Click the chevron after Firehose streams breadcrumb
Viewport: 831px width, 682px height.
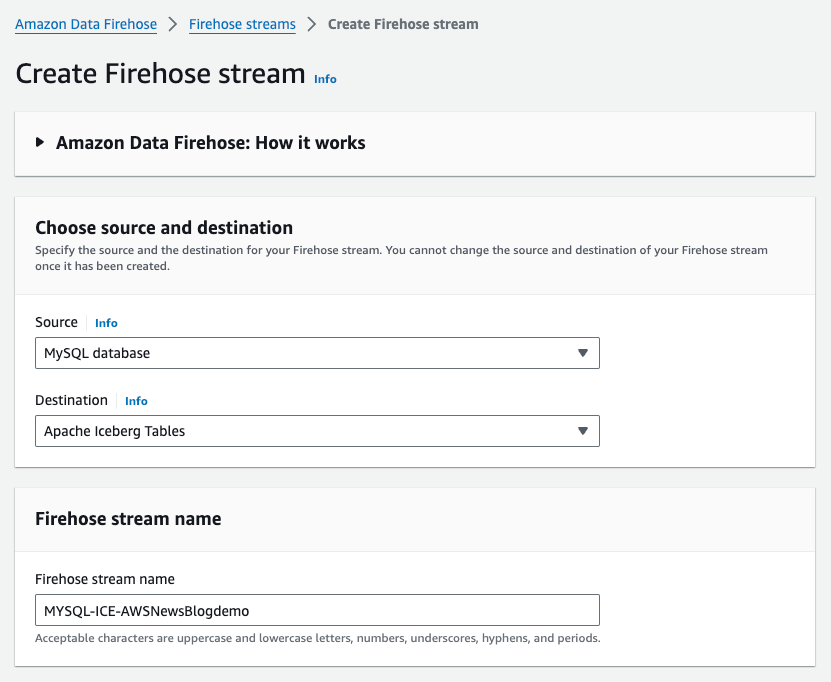pyautogui.click(x=312, y=24)
